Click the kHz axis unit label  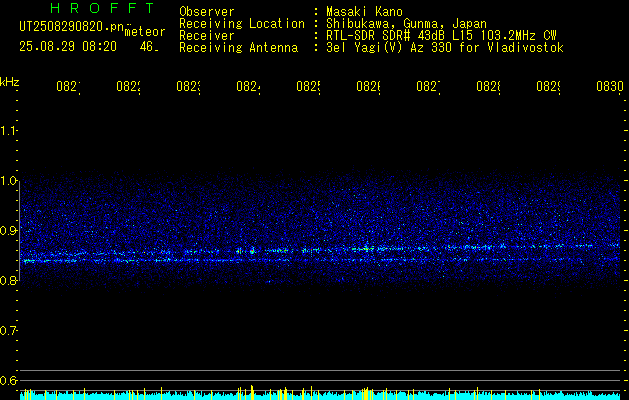click(x=9, y=82)
